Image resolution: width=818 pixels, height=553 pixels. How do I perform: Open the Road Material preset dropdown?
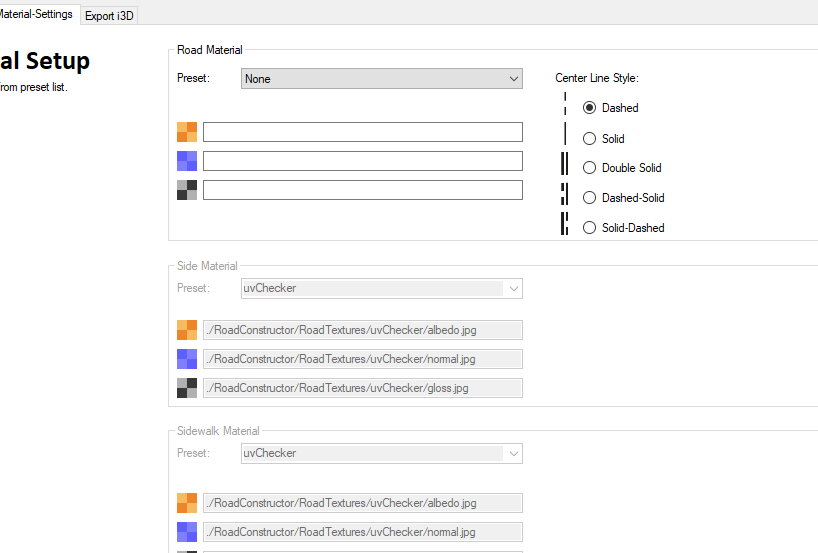tap(382, 79)
